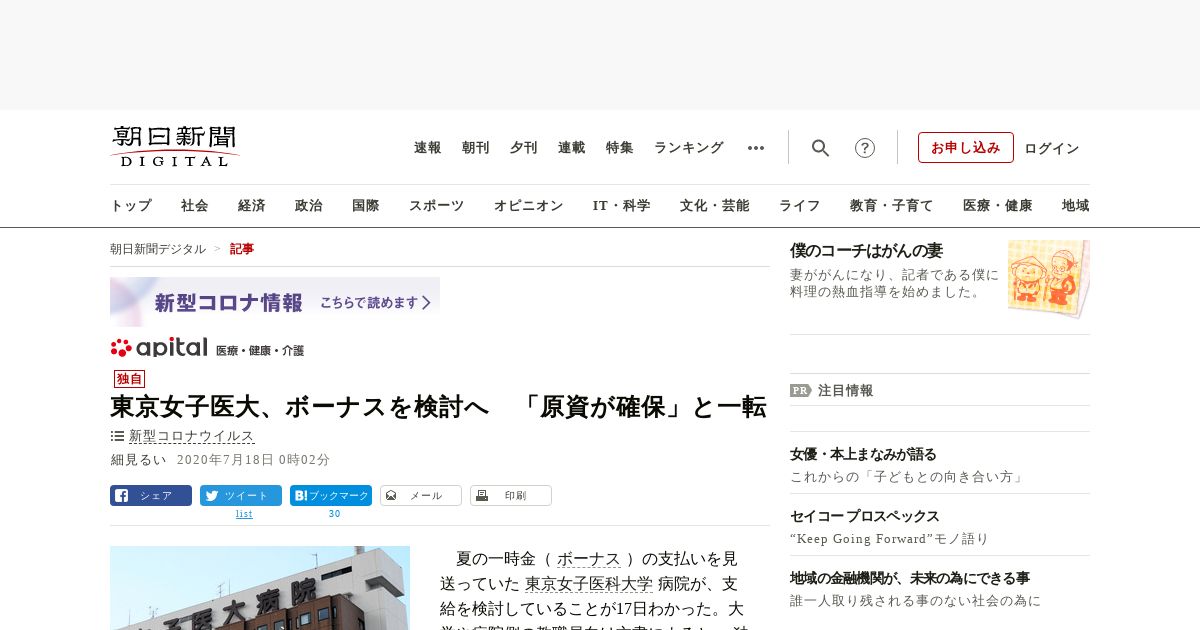Open セイコー プロスペックス promo link
The image size is (1200, 630).
point(865,516)
